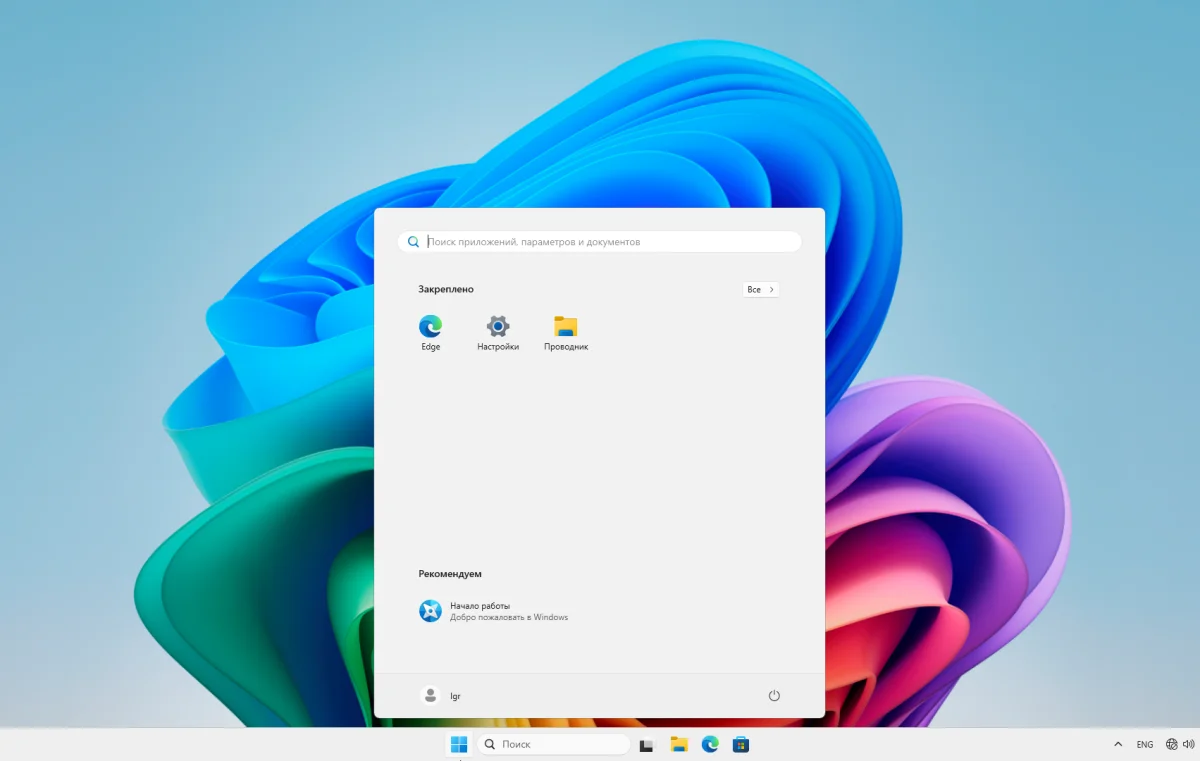This screenshot has height=761, width=1200.
Task: Click the volume icon in system tray
Action: coord(1188,744)
